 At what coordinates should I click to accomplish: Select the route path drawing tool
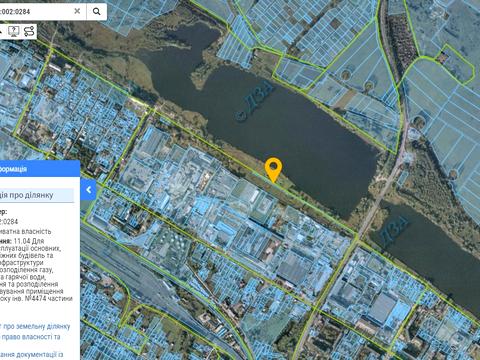tap(29, 31)
